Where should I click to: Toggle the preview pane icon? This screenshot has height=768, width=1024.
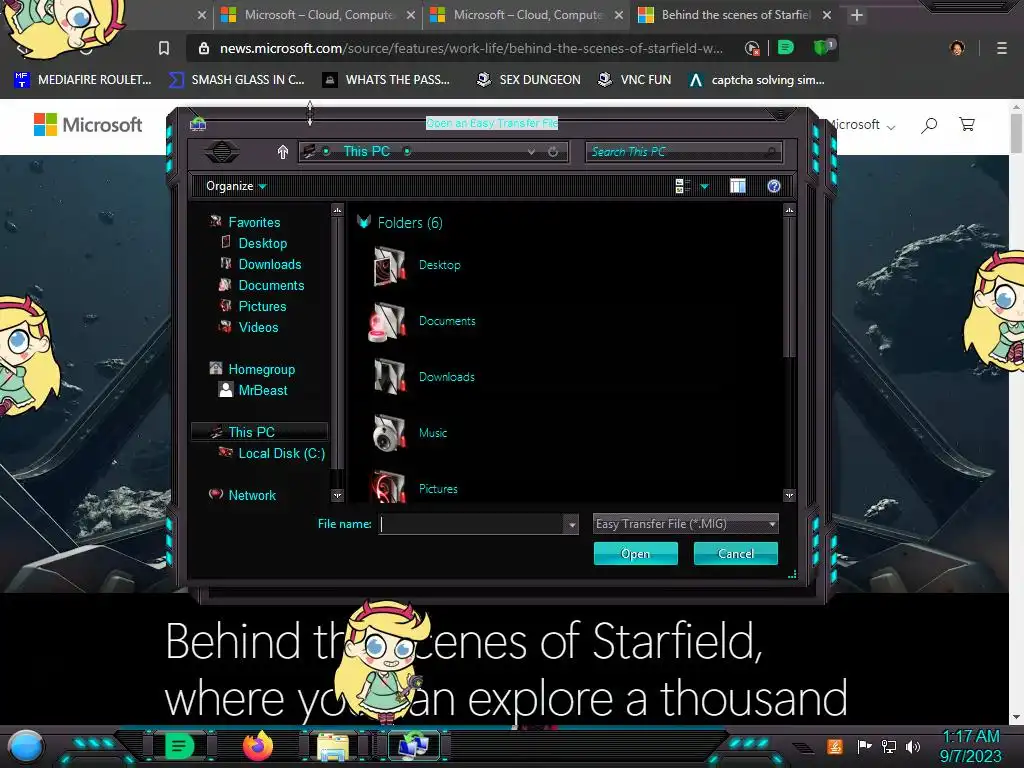click(x=738, y=186)
